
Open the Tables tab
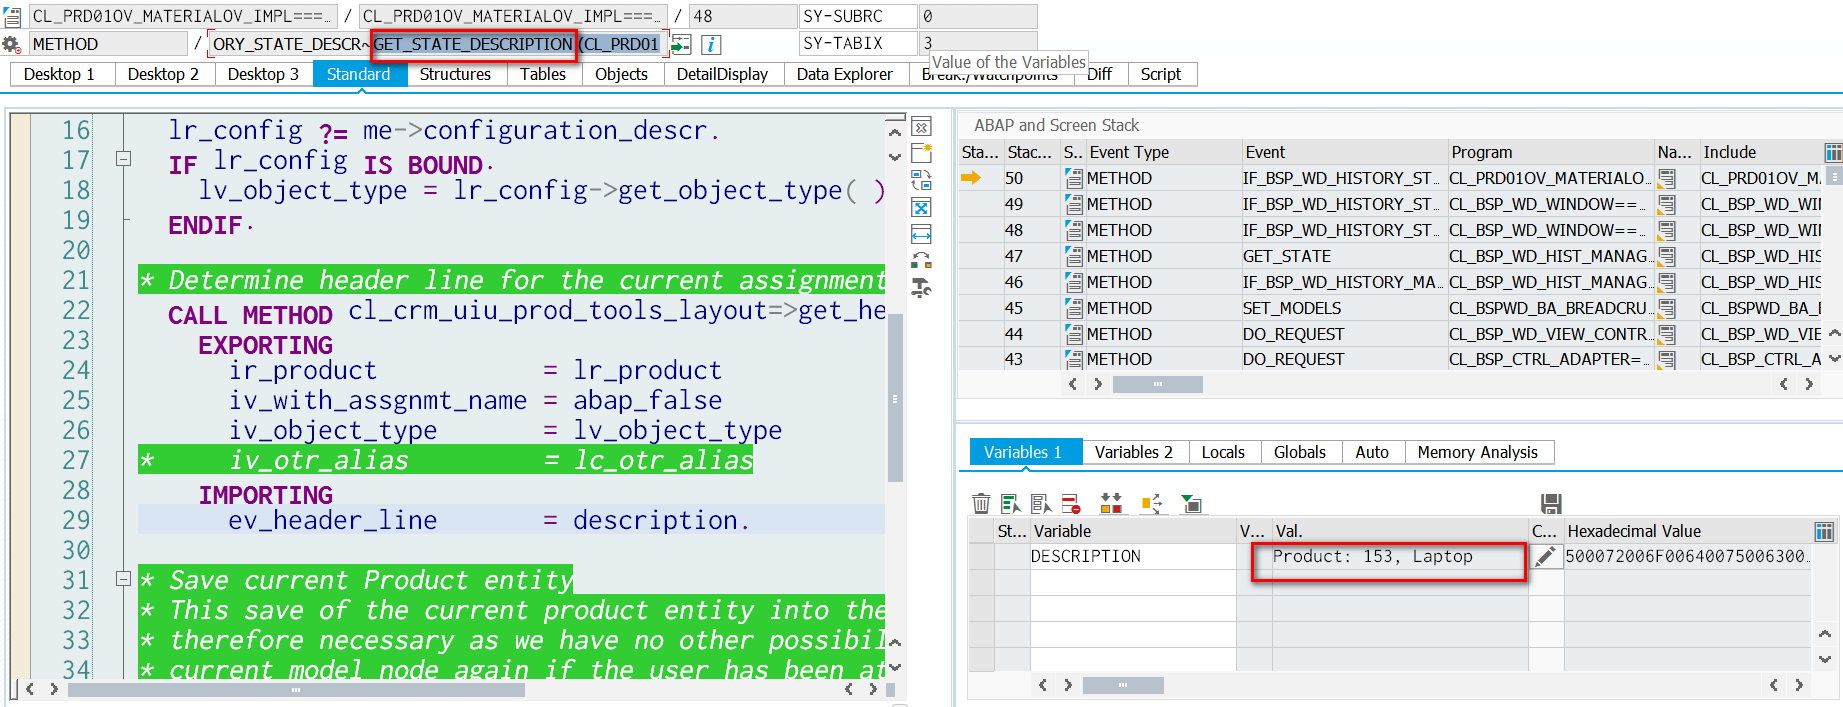click(x=543, y=74)
